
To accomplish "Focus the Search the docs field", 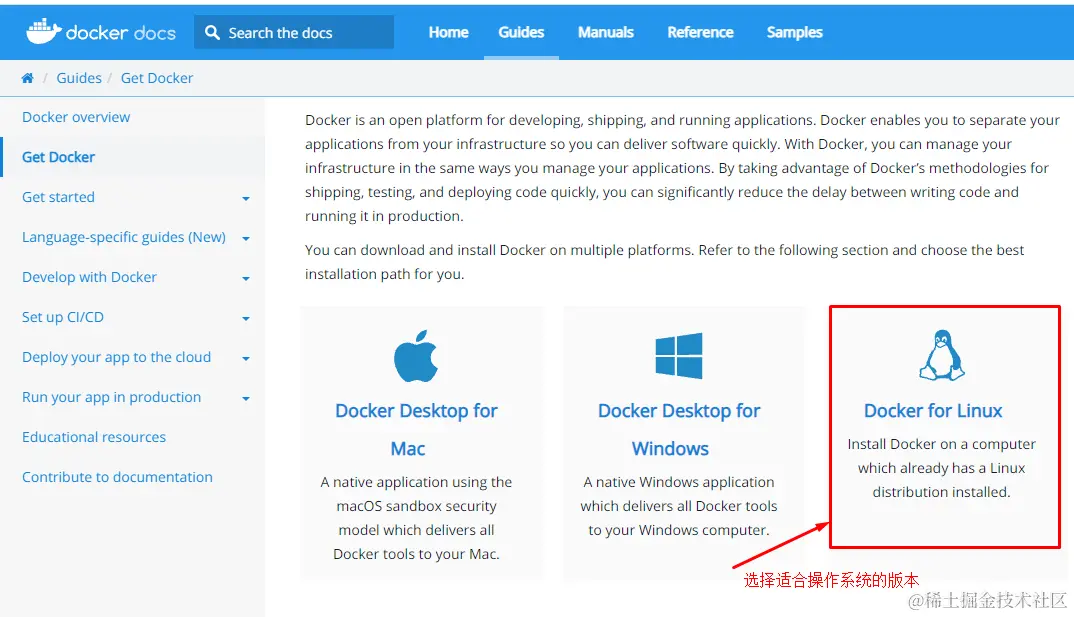I will tap(294, 32).
